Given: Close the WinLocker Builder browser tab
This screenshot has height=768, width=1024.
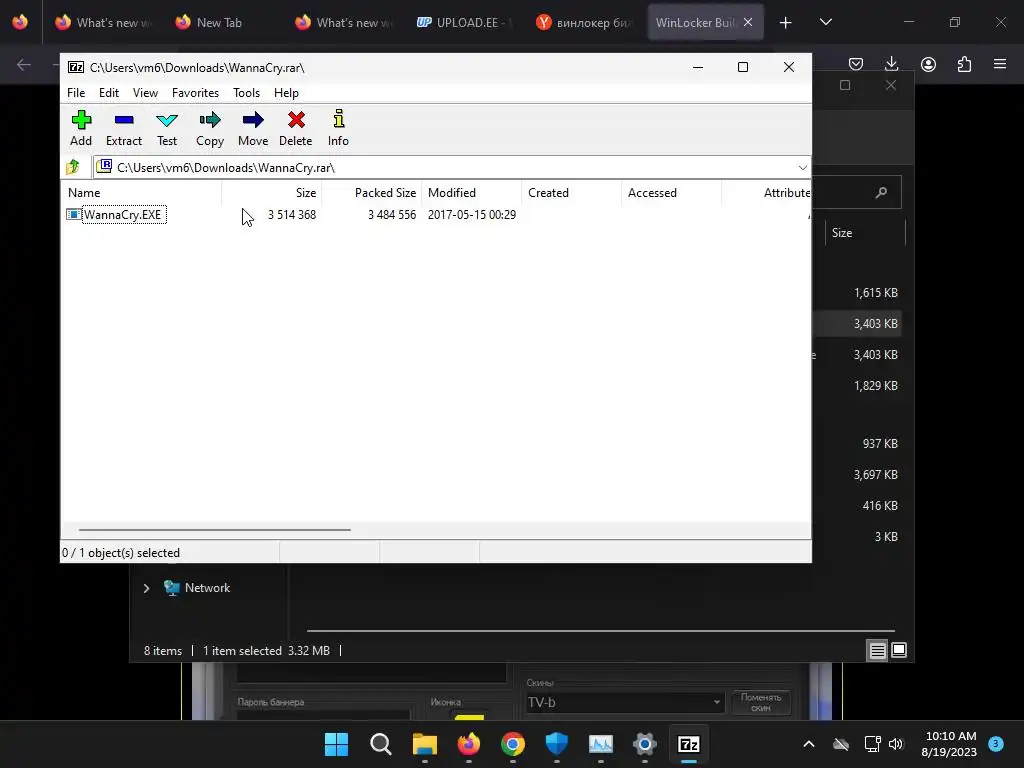Looking at the screenshot, I should [x=748, y=22].
